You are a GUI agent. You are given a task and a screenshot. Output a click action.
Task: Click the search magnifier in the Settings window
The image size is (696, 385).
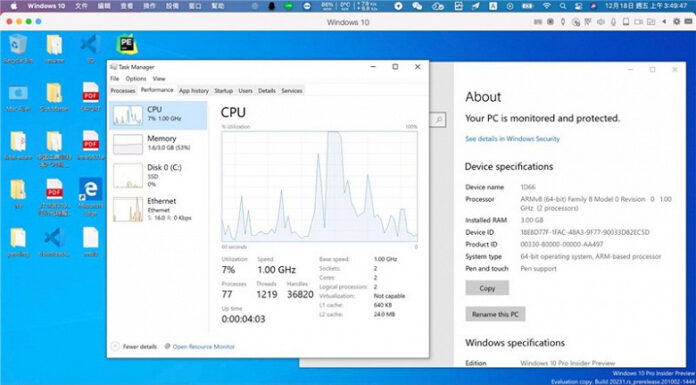(439, 119)
